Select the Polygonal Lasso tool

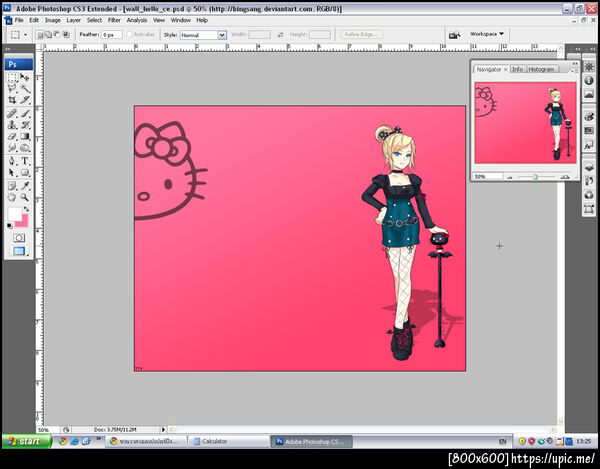(12, 89)
